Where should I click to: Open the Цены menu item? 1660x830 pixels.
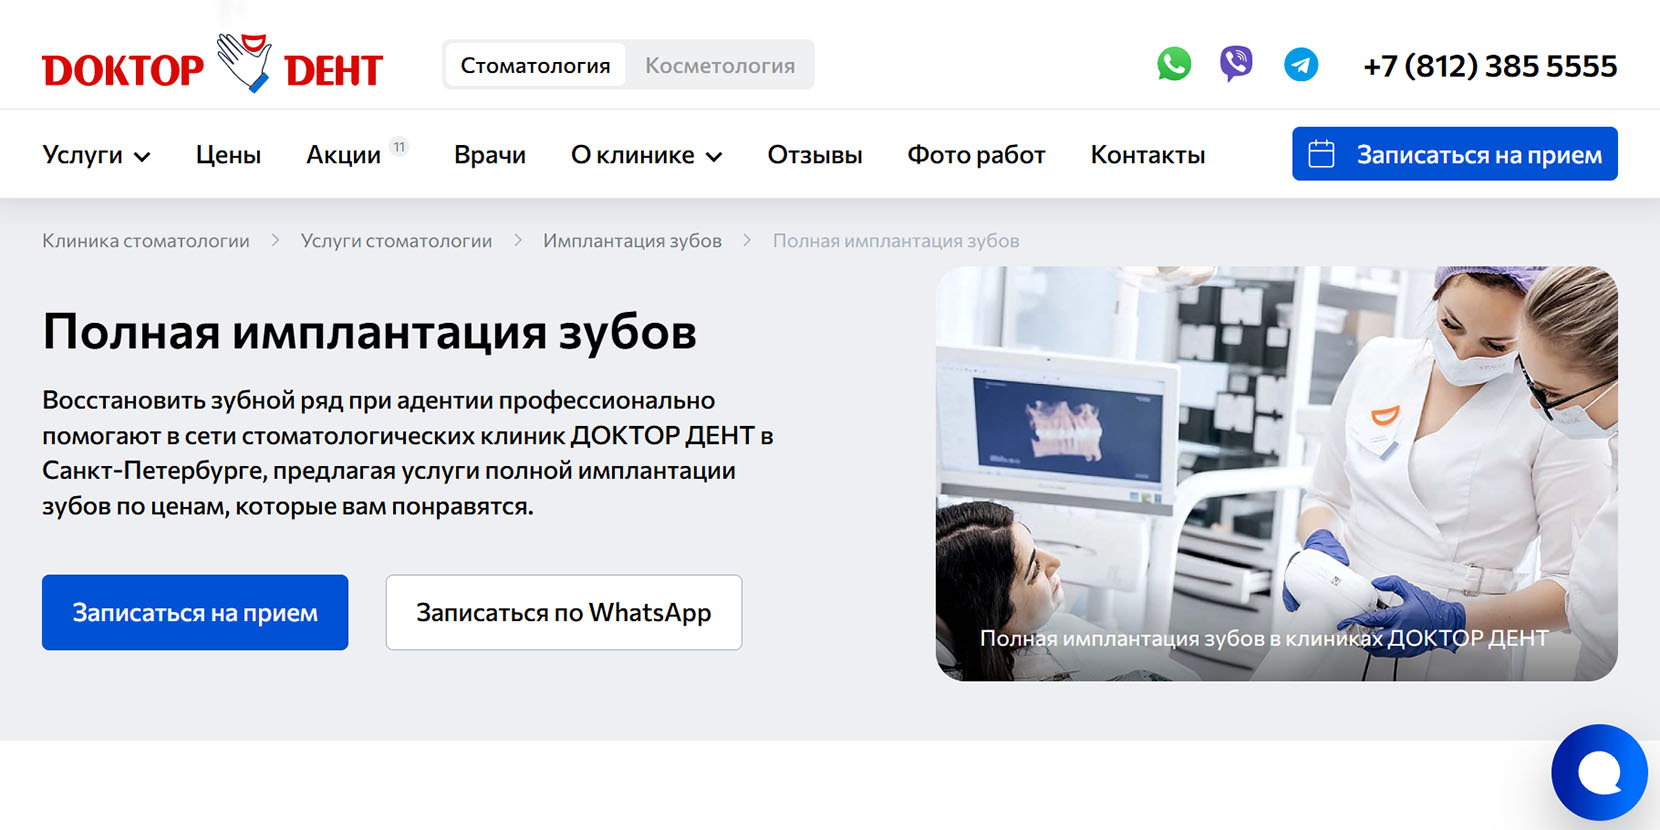(x=228, y=155)
